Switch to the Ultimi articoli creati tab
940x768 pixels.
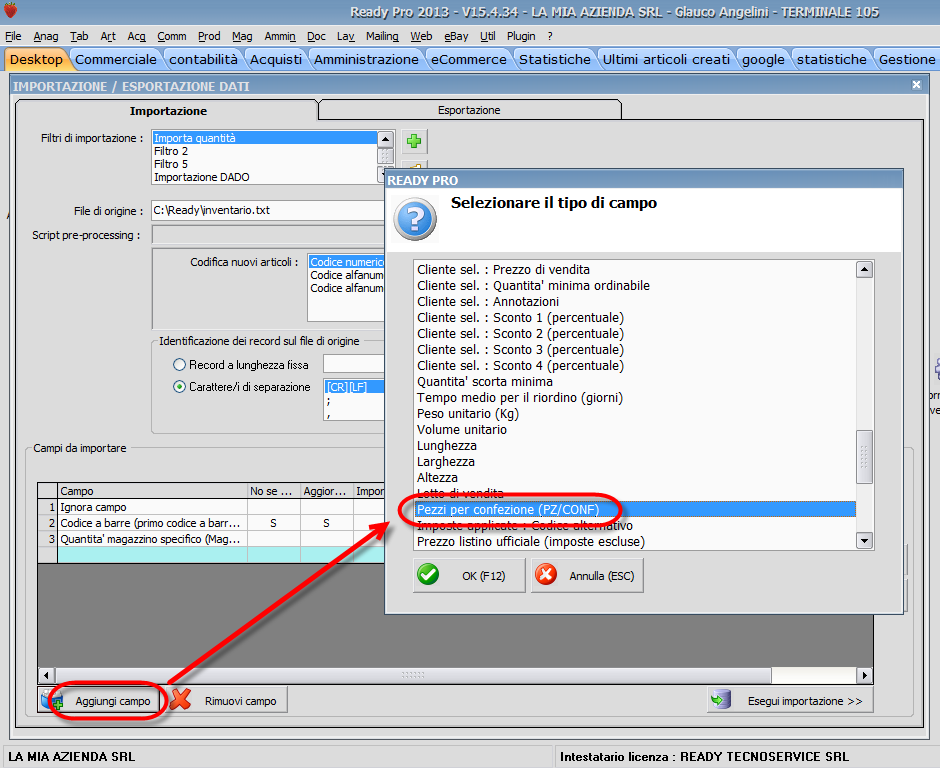tap(666, 59)
